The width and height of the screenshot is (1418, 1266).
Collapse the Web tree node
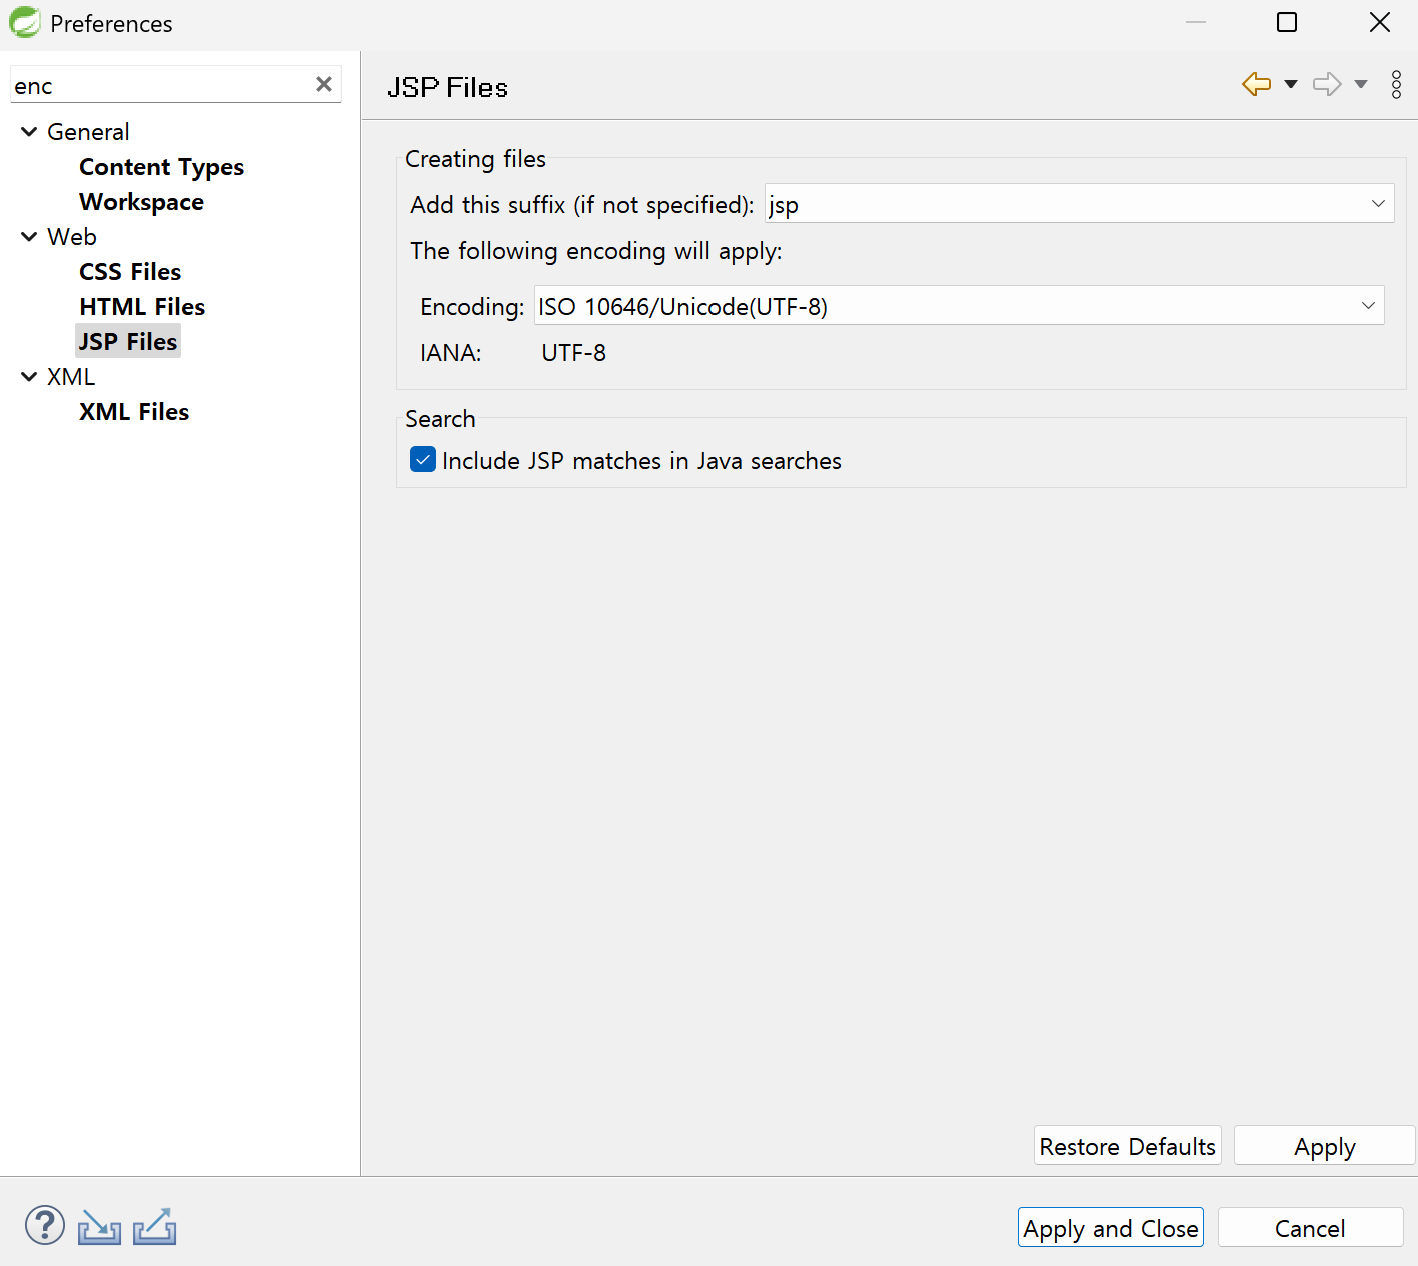(x=29, y=236)
